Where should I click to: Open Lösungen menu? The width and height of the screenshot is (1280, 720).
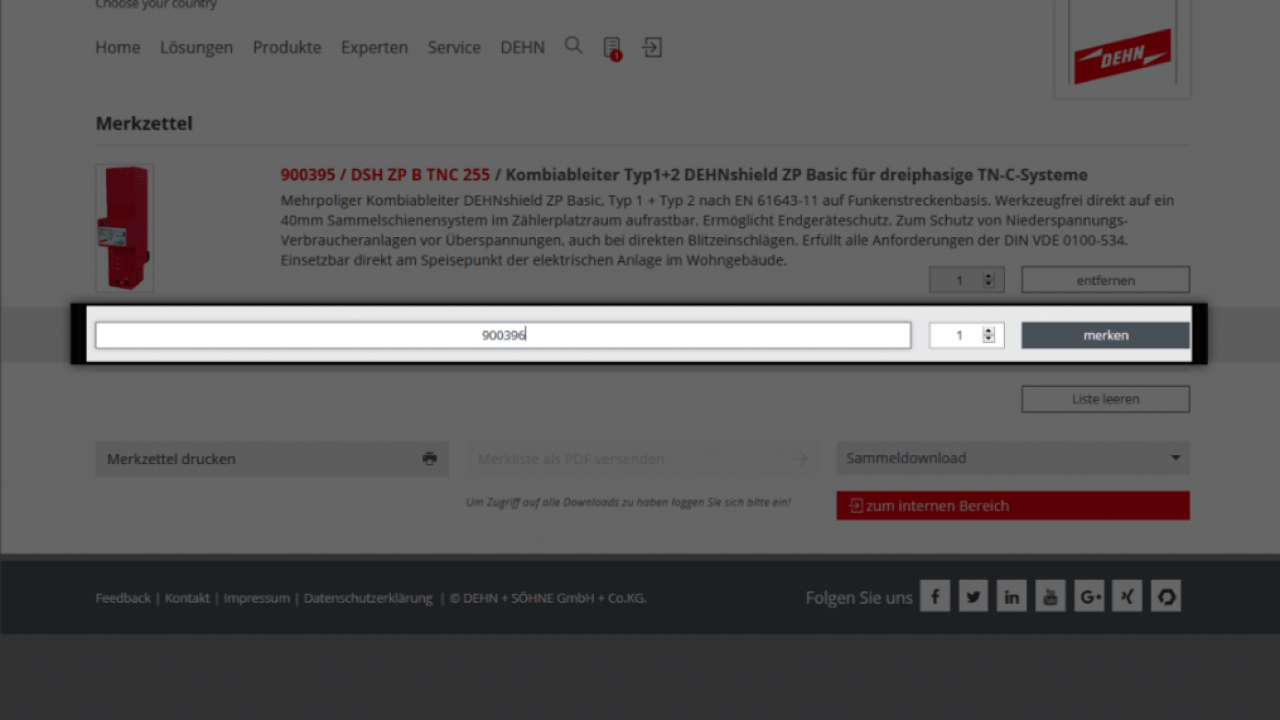tap(196, 47)
